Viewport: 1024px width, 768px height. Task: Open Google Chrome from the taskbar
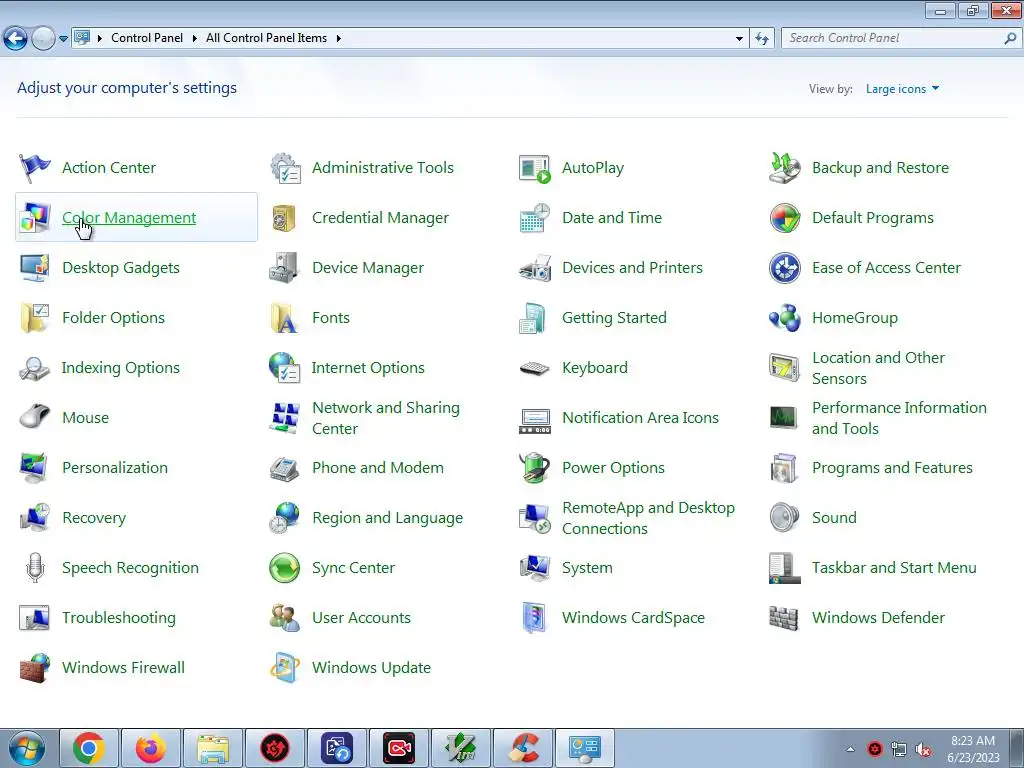tap(89, 748)
